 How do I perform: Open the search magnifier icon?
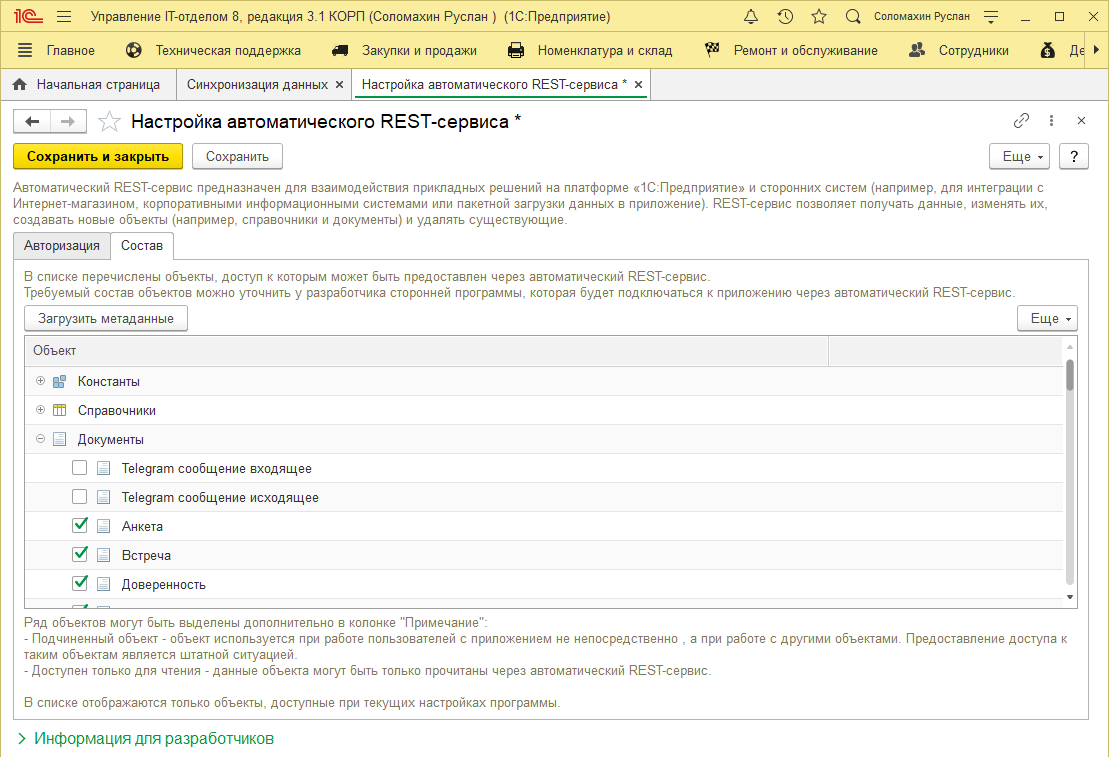pos(853,17)
